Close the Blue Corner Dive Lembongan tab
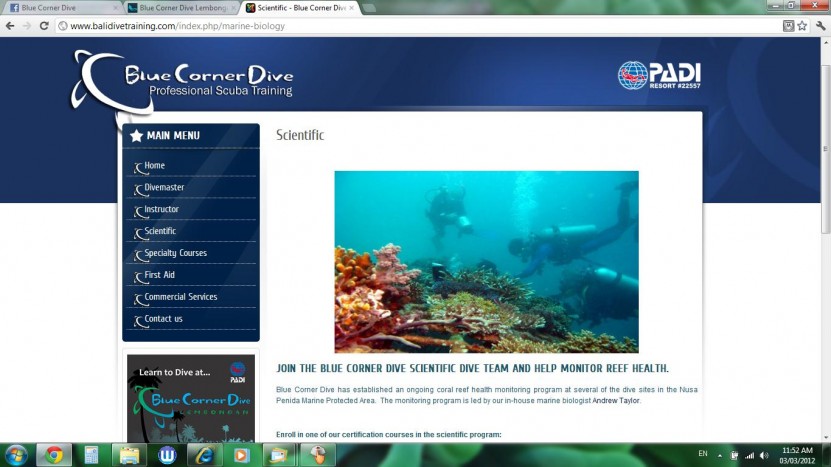The height and width of the screenshot is (467, 831). [x=234, y=8]
